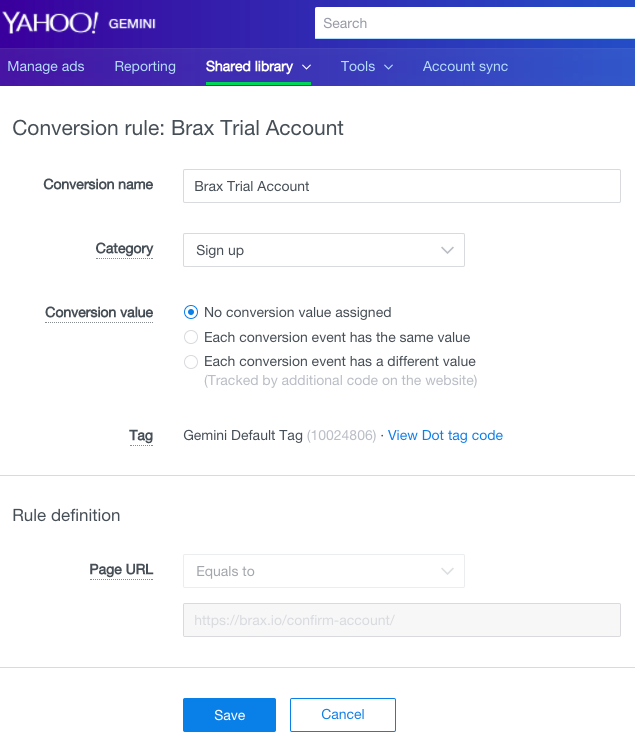Cancel editing the conversion rule
The height and width of the screenshot is (742, 635).
343,715
